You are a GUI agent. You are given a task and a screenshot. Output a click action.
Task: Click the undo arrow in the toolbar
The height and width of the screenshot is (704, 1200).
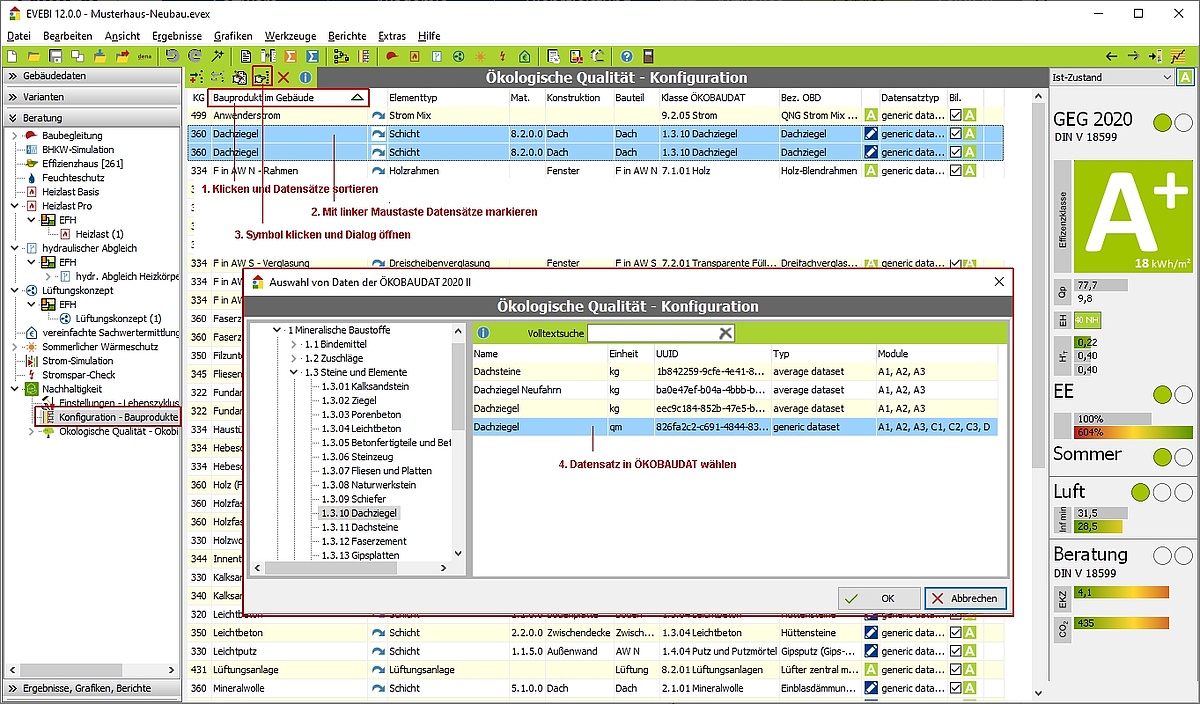[172, 56]
